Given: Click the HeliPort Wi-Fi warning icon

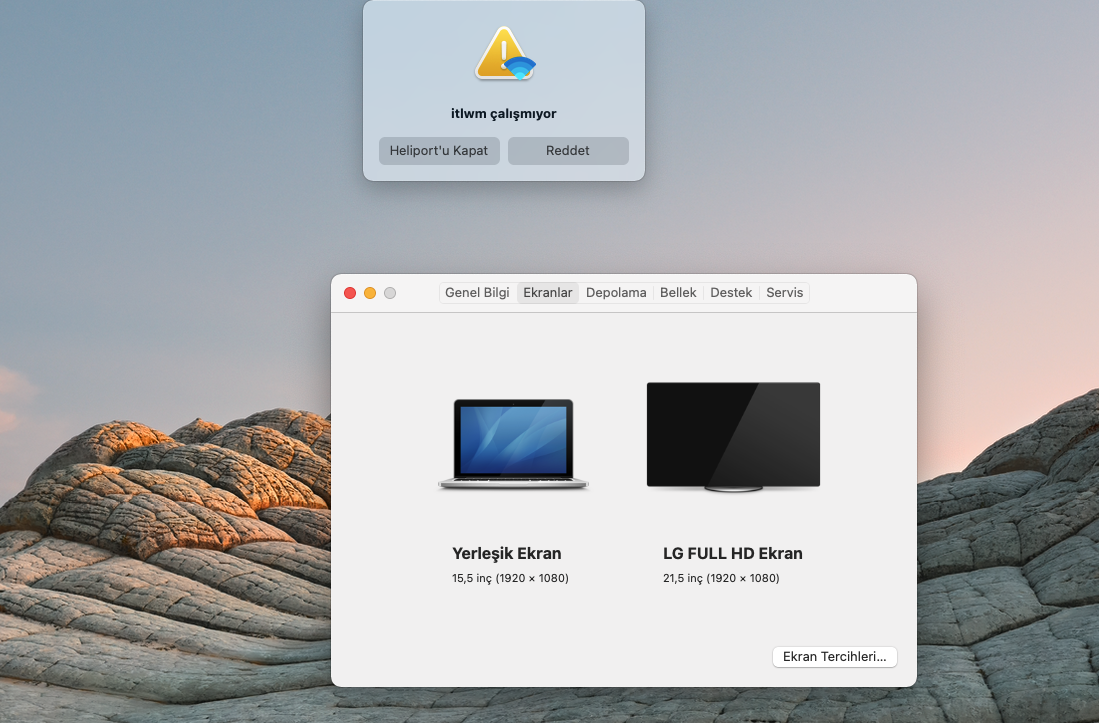Looking at the screenshot, I should click(x=505, y=54).
